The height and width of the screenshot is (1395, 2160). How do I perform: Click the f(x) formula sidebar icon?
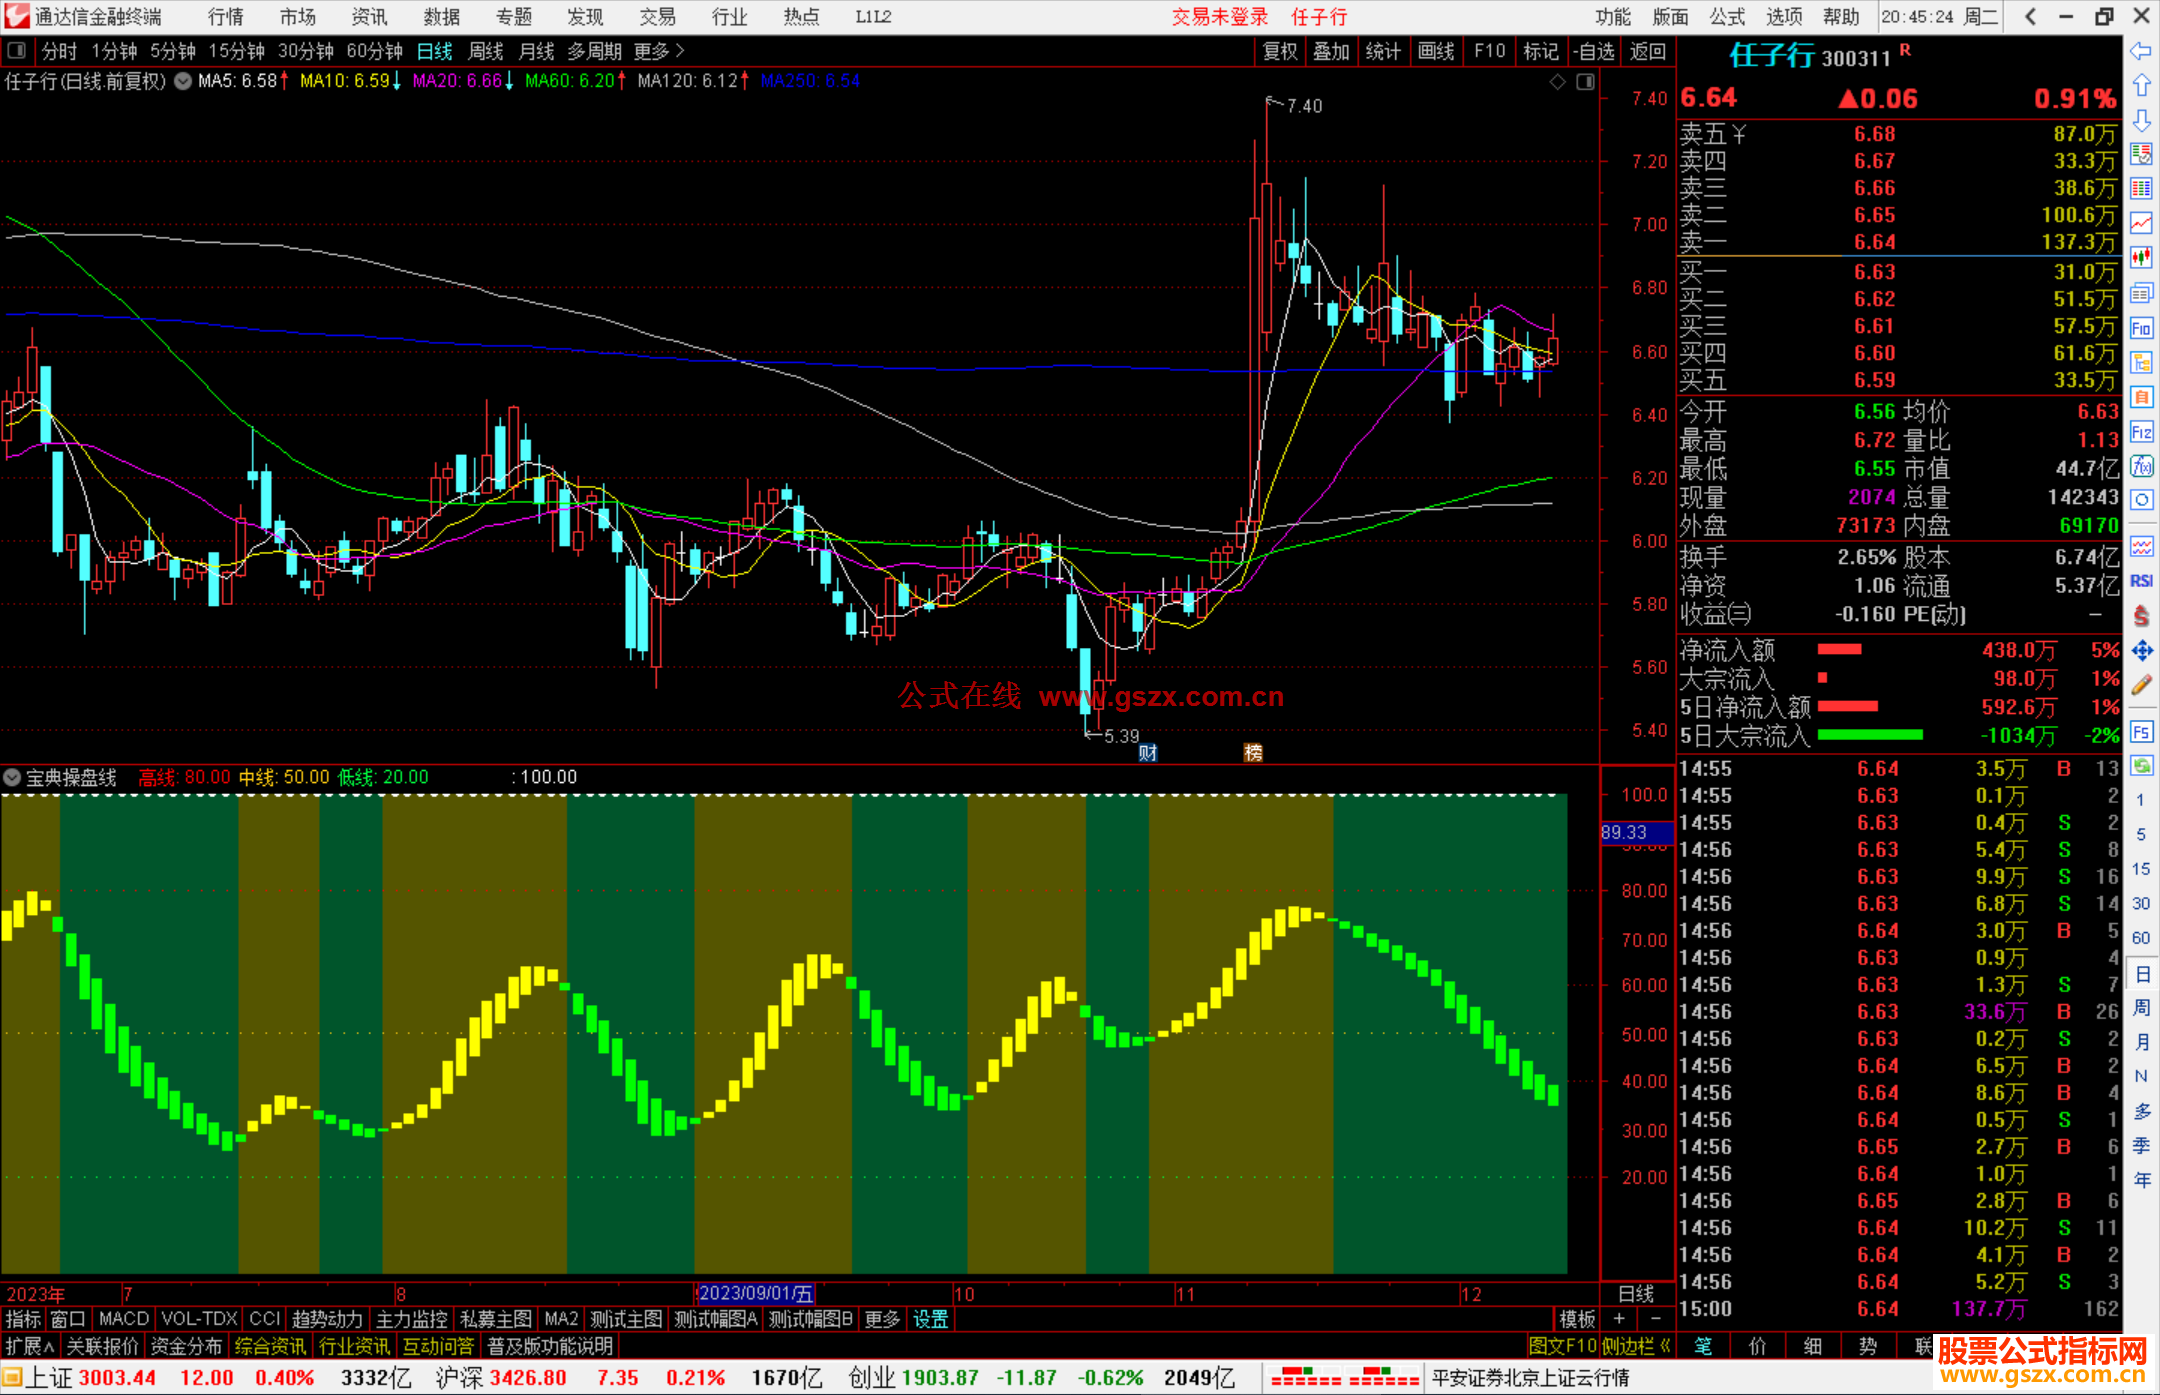click(x=2141, y=466)
